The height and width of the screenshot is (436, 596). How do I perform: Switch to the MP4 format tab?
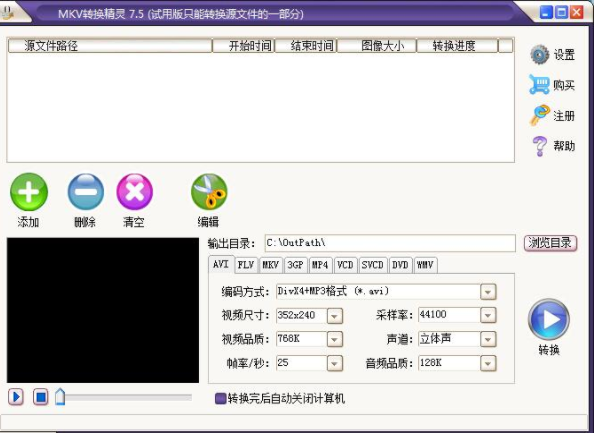pyautogui.click(x=320, y=265)
